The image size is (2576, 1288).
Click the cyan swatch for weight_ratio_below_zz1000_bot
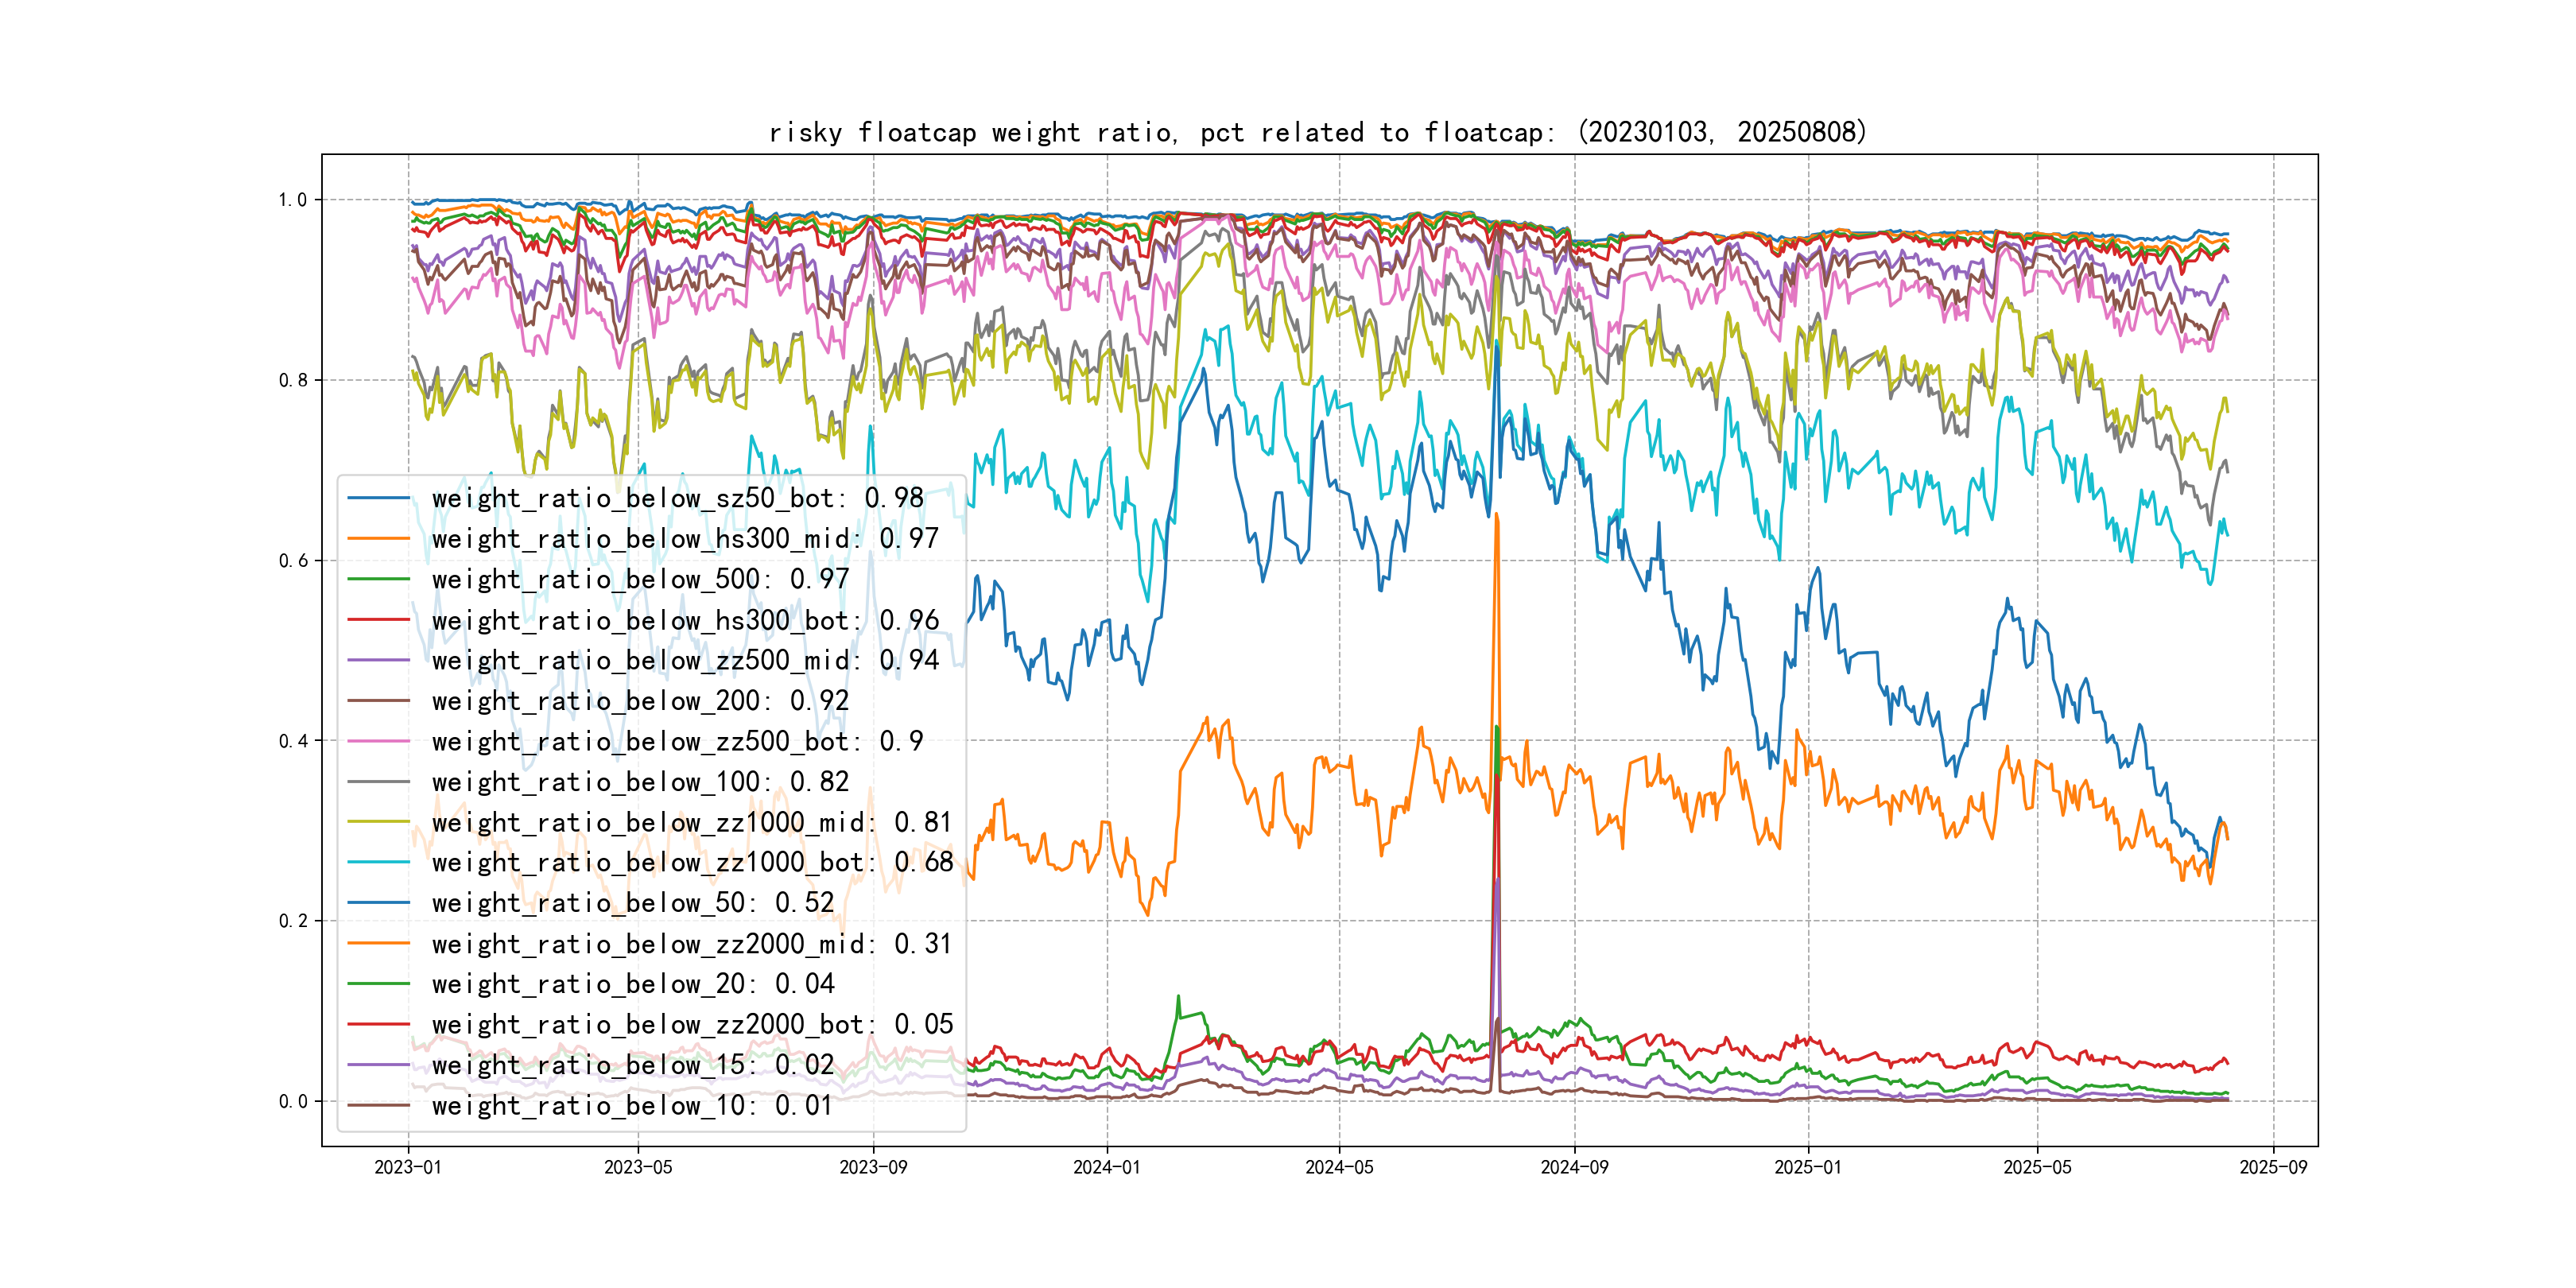(378, 862)
